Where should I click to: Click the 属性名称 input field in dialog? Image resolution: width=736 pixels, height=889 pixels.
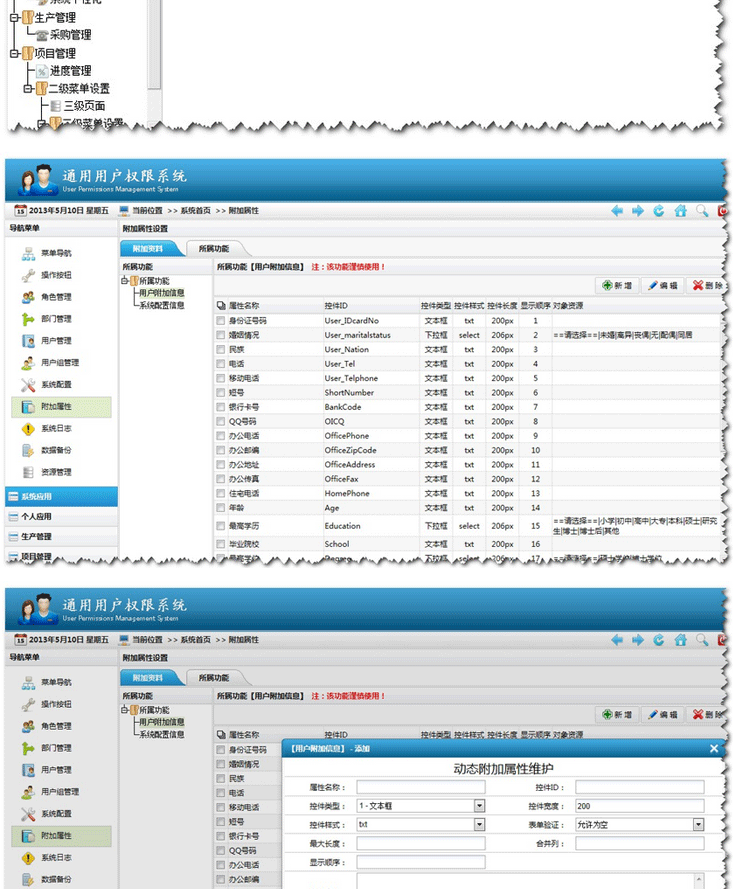421,787
